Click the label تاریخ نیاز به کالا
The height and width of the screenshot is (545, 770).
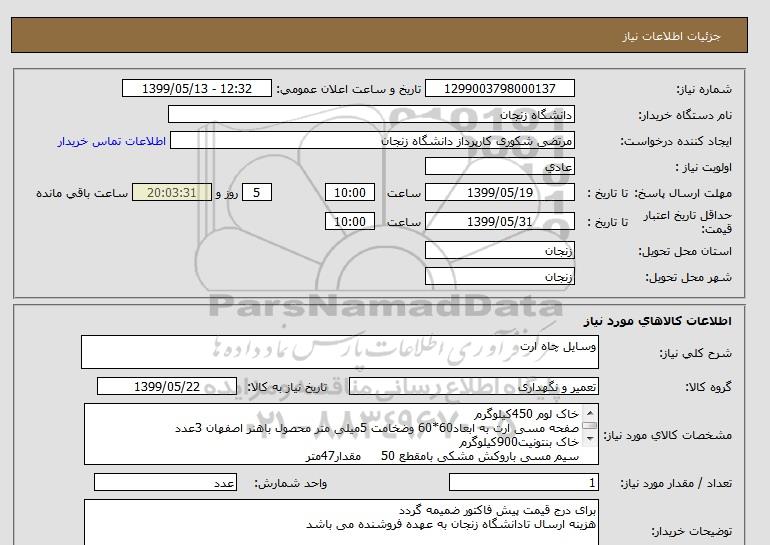[287, 387]
